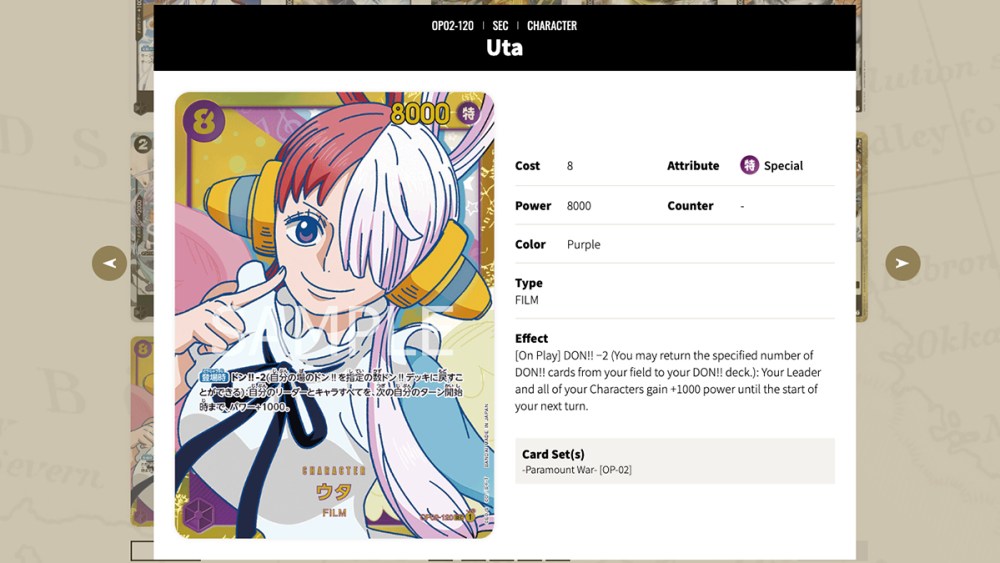Screen dimensions: 1000x563
Task: Go to the next card with the right arrow
Action: coord(902,263)
